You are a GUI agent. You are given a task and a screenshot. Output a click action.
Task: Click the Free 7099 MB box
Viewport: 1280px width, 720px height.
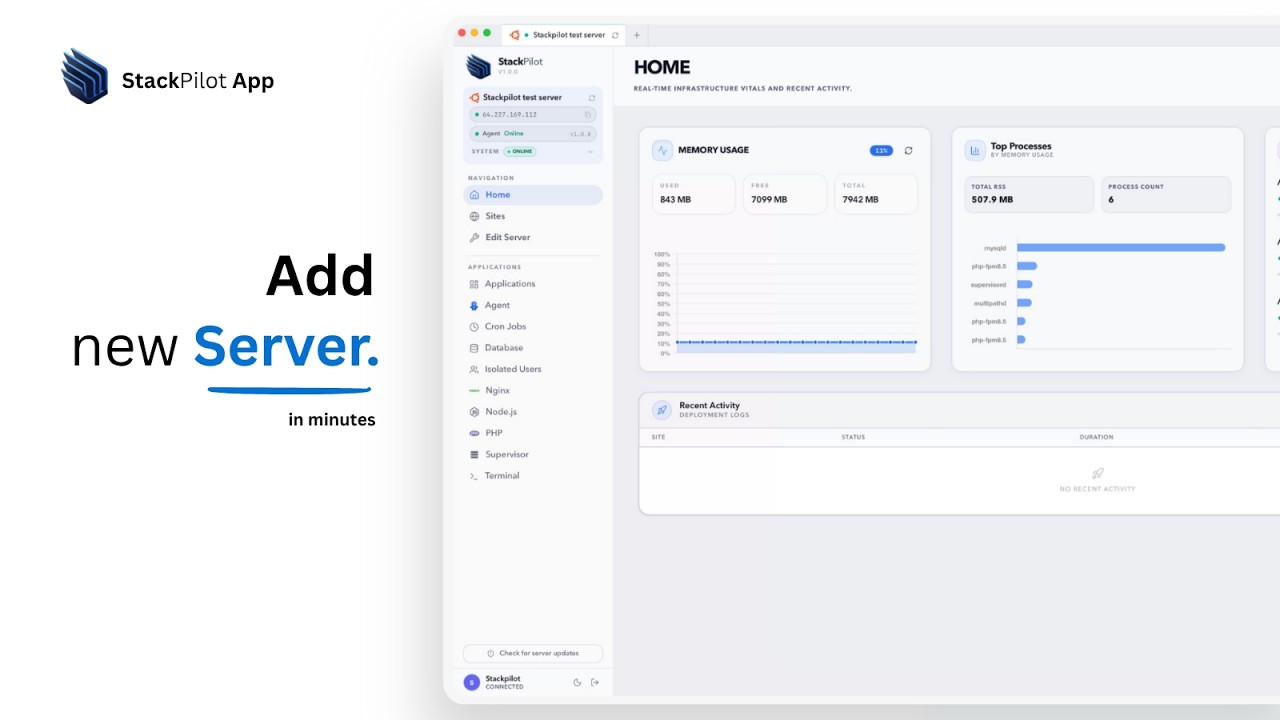click(x=785, y=194)
